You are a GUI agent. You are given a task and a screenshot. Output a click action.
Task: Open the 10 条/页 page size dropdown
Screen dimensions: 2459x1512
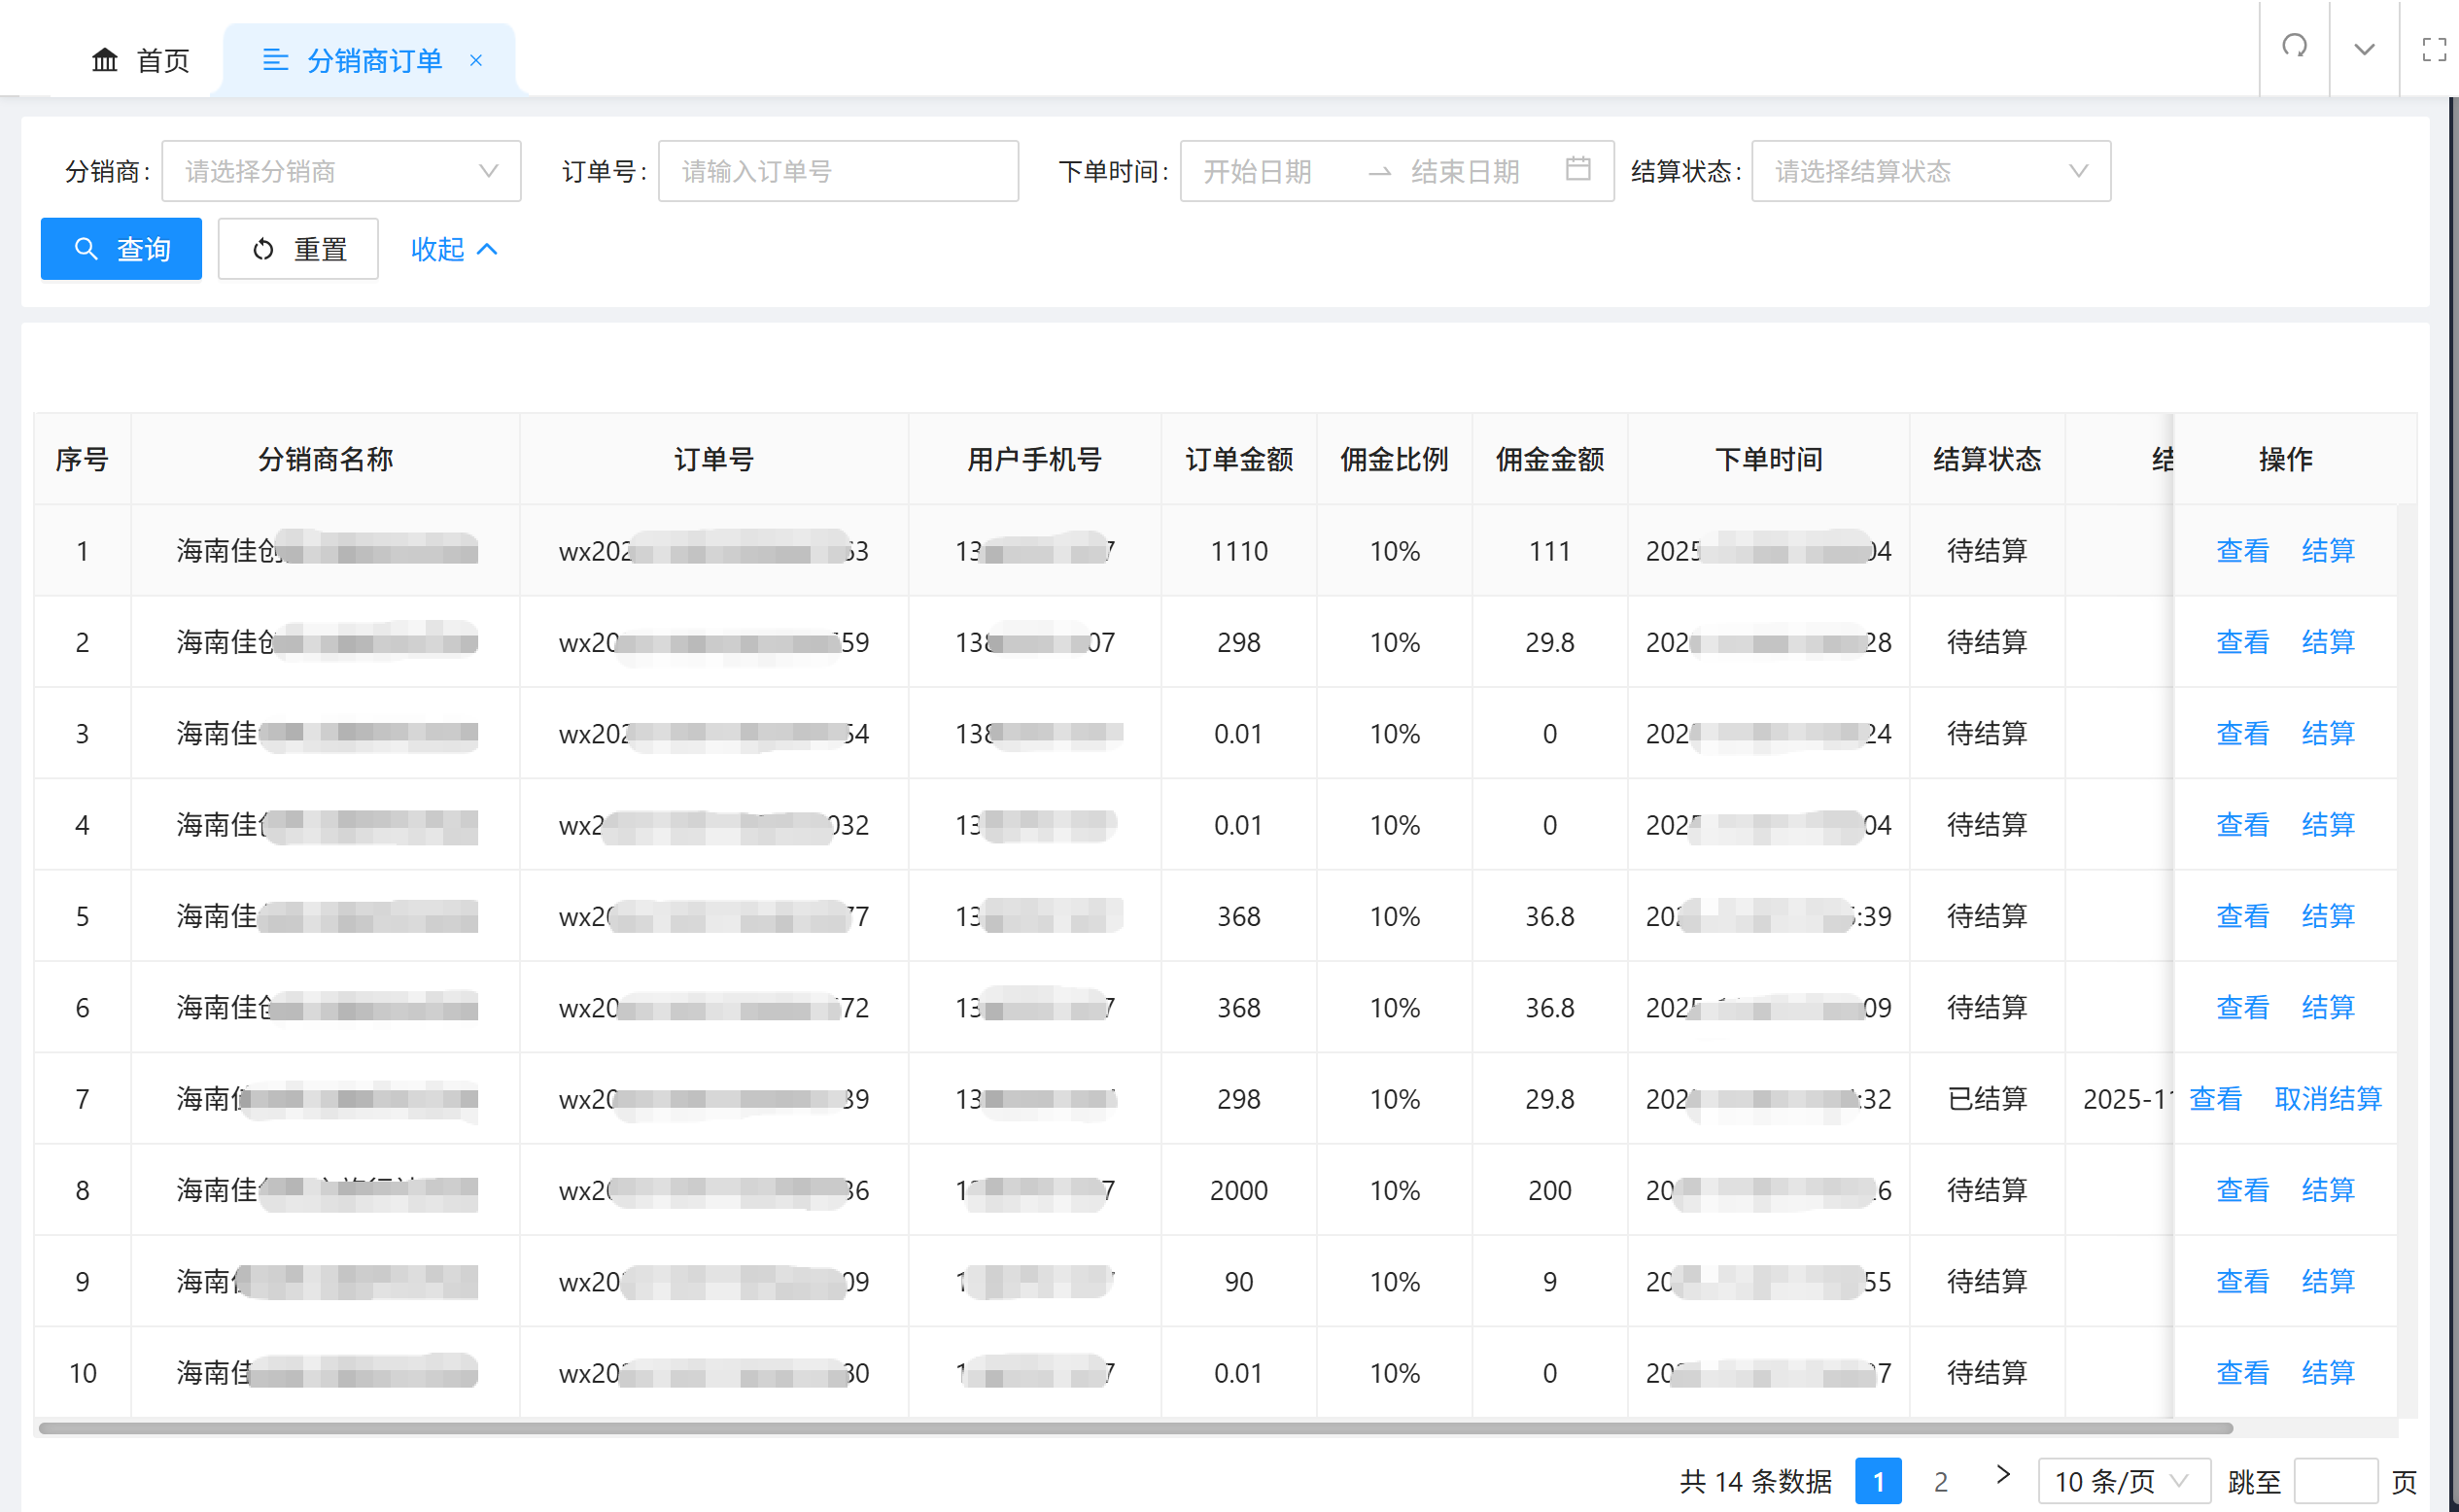(x=2123, y=1481)
